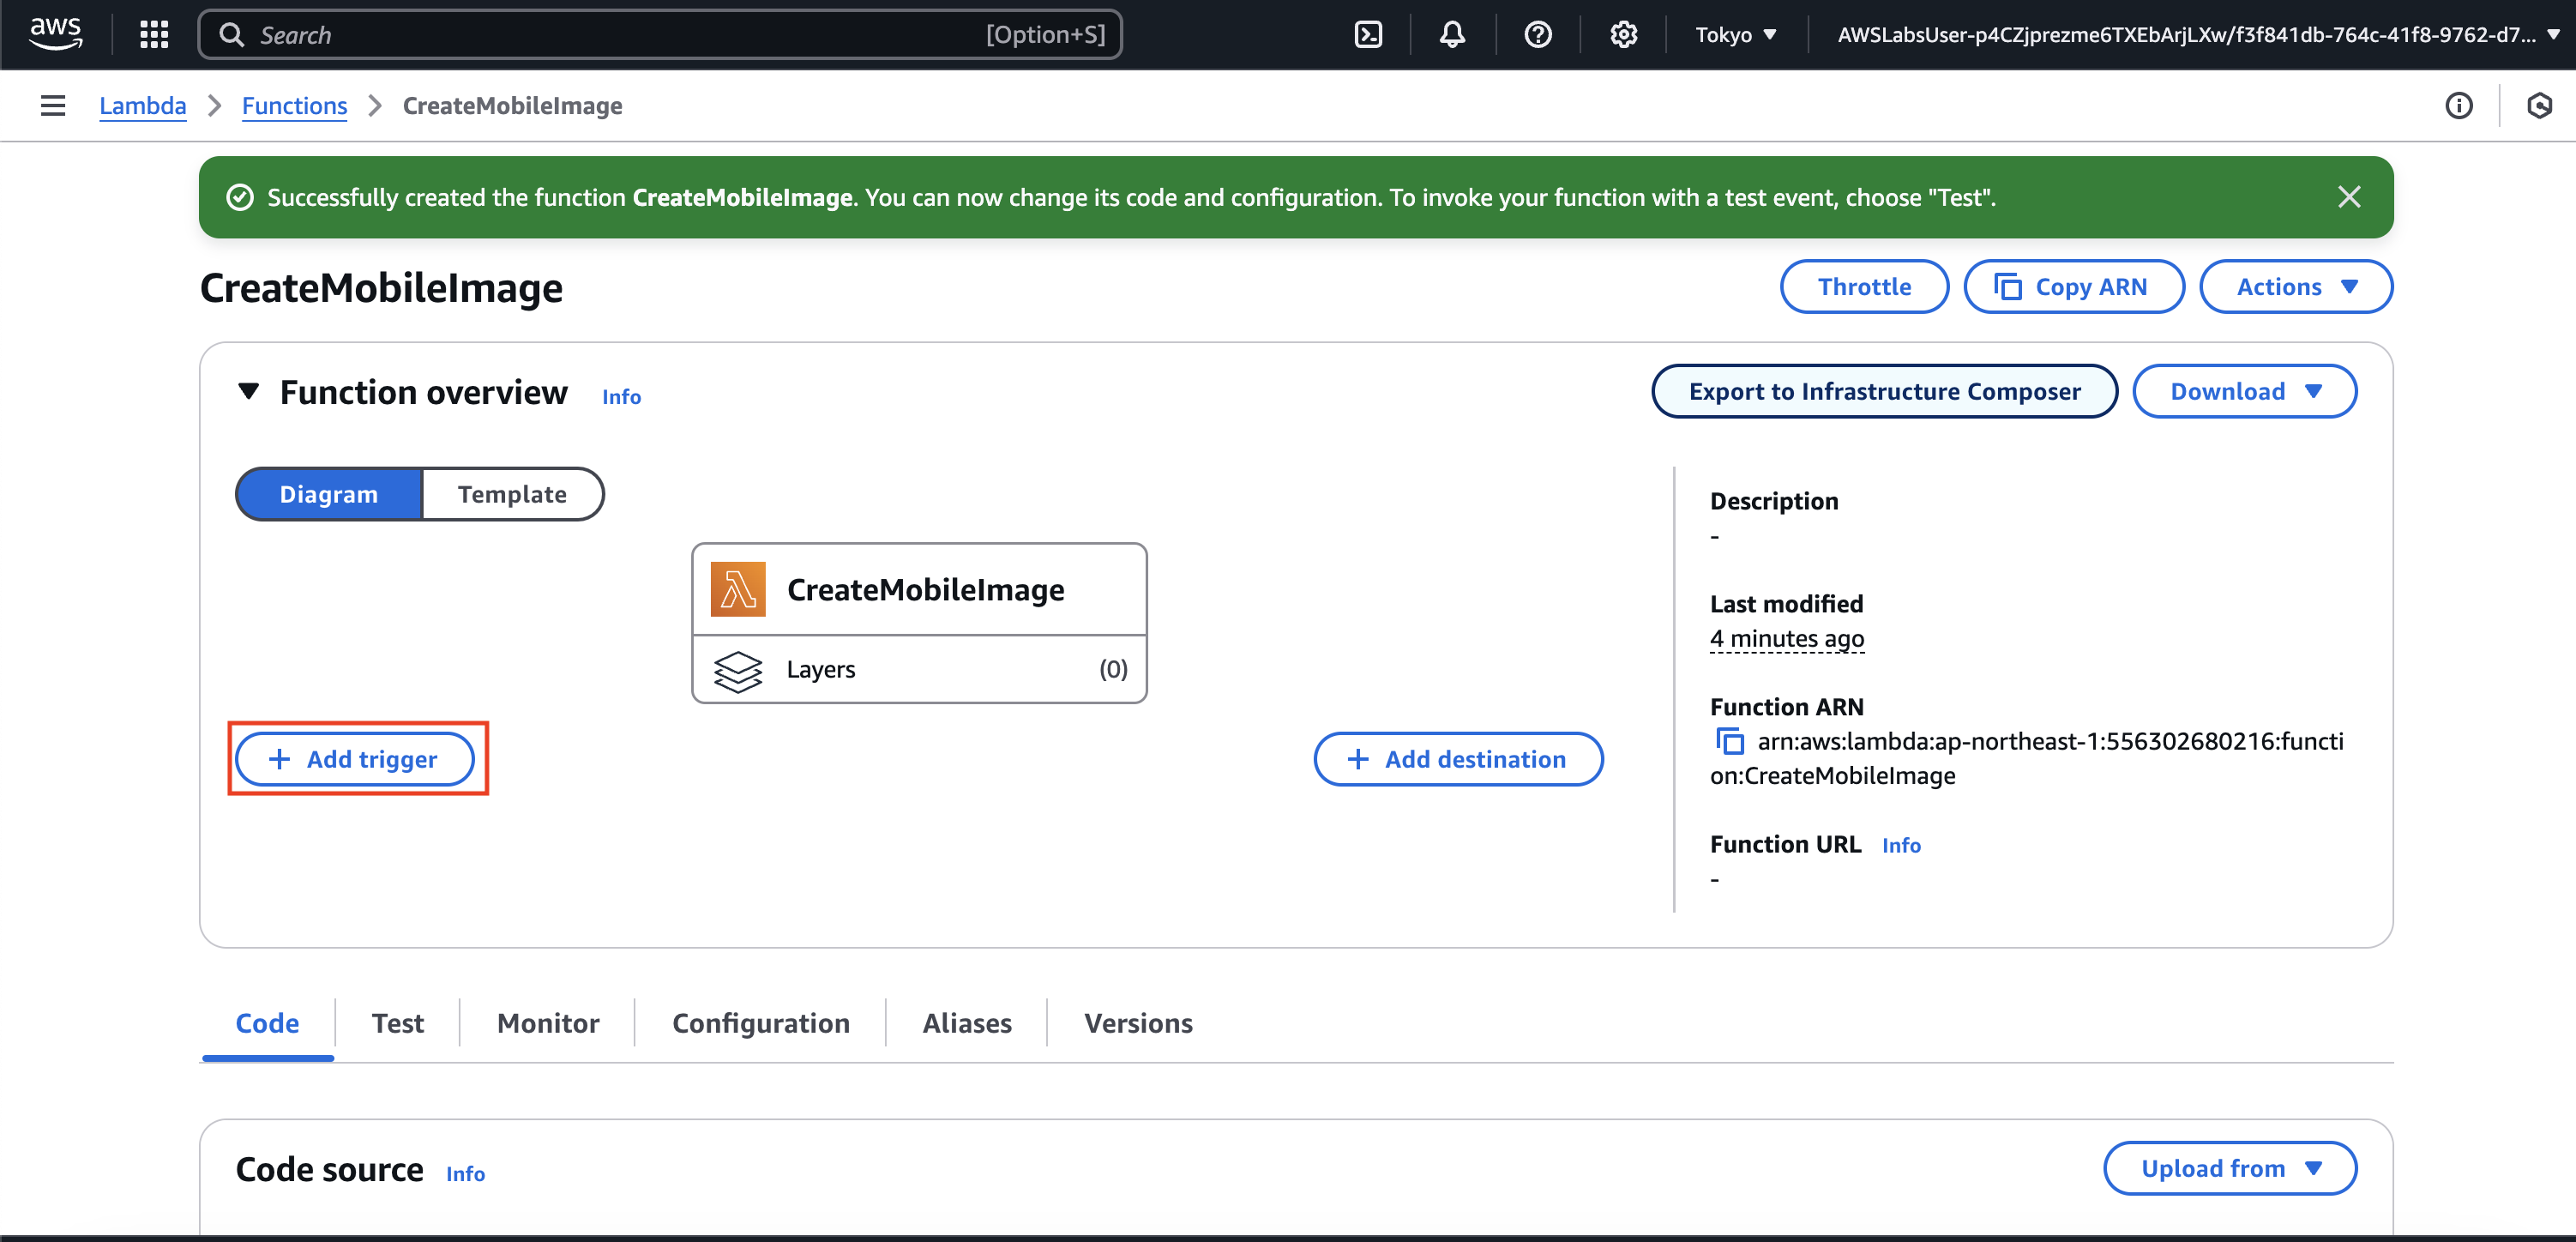Open the Monitor tab

coord(548,1023)
